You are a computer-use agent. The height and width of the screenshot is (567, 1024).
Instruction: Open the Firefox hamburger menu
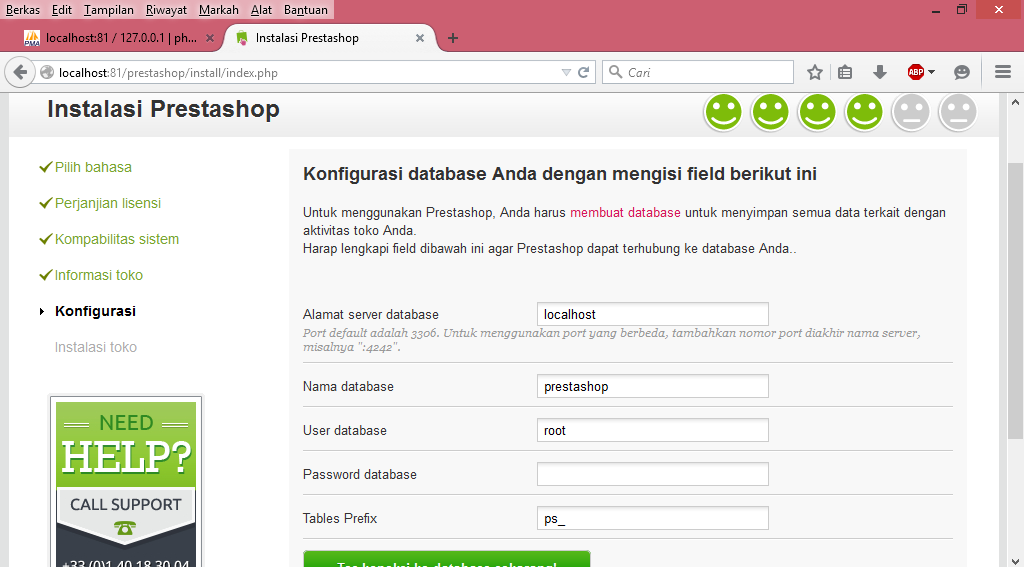click(1003, 73)
